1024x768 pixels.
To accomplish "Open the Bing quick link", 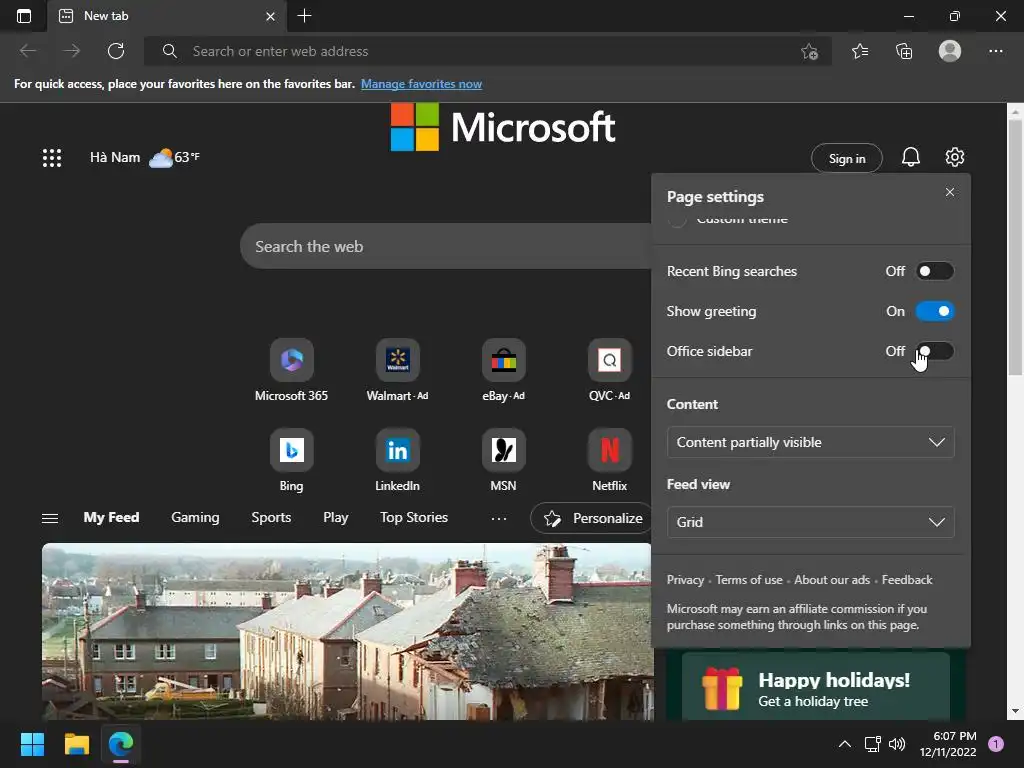I will tap(291, 460).
